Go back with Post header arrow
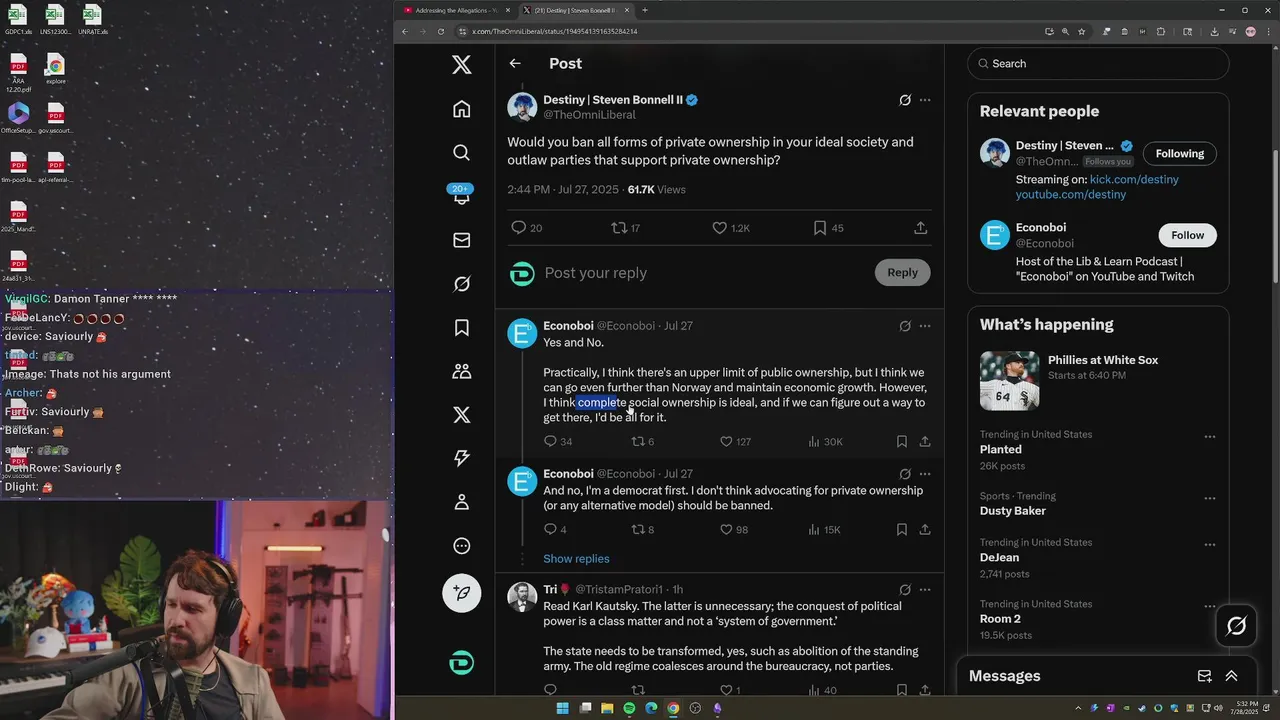The height and width of the screenshot is (720, 1280). pos(515,63)
